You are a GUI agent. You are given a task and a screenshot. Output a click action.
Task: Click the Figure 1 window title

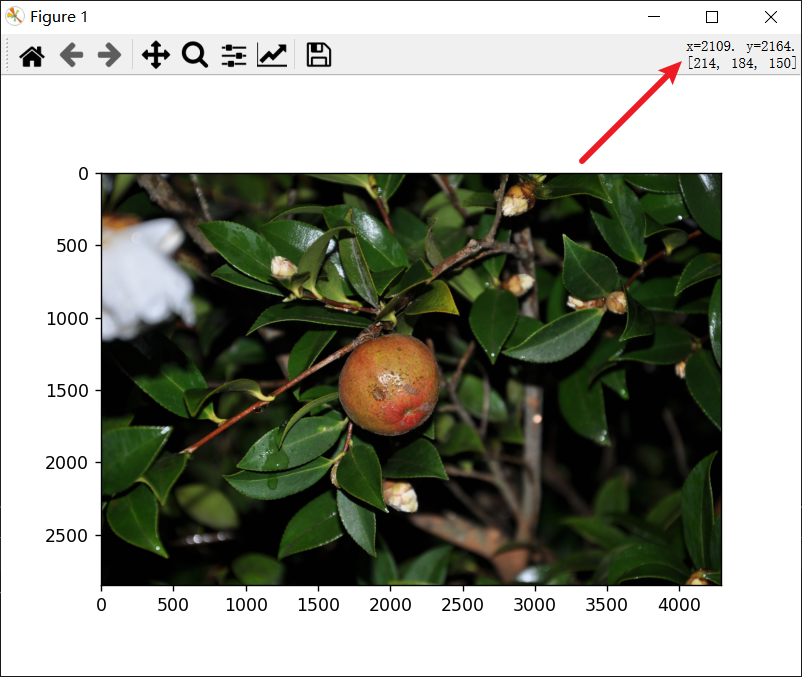click(x=59, y=17)
